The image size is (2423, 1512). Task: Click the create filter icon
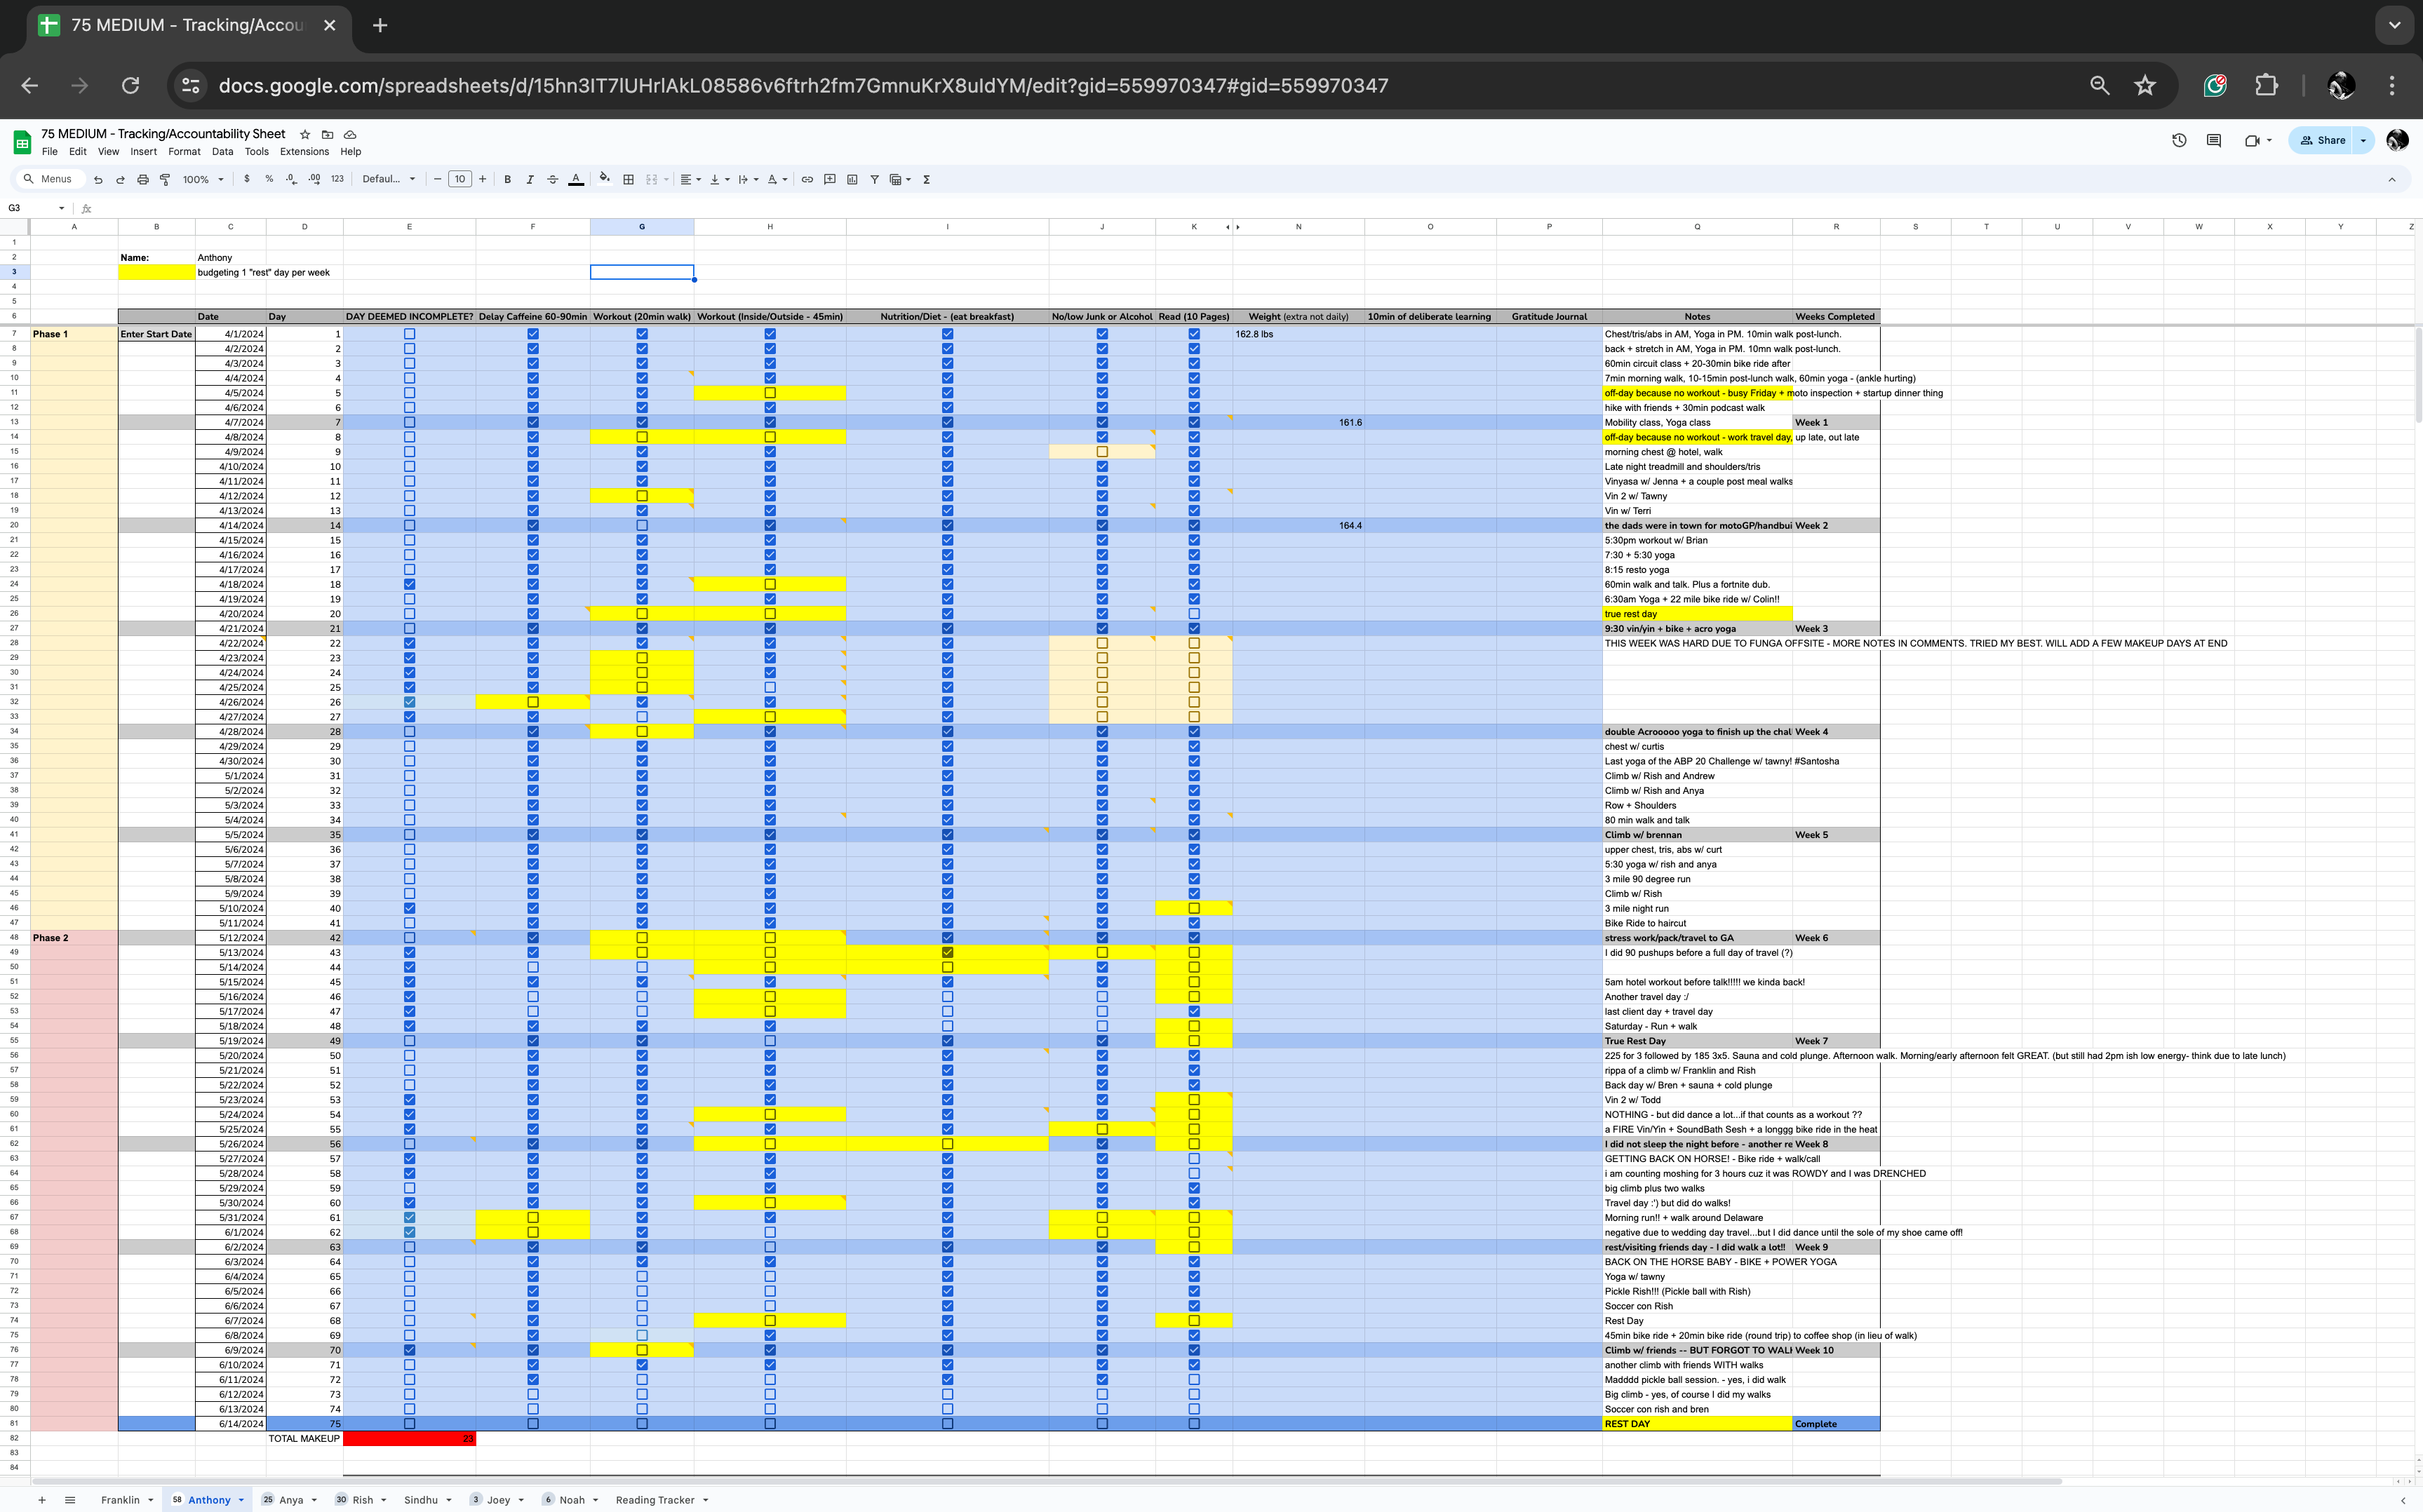click(x=874, y=180)
